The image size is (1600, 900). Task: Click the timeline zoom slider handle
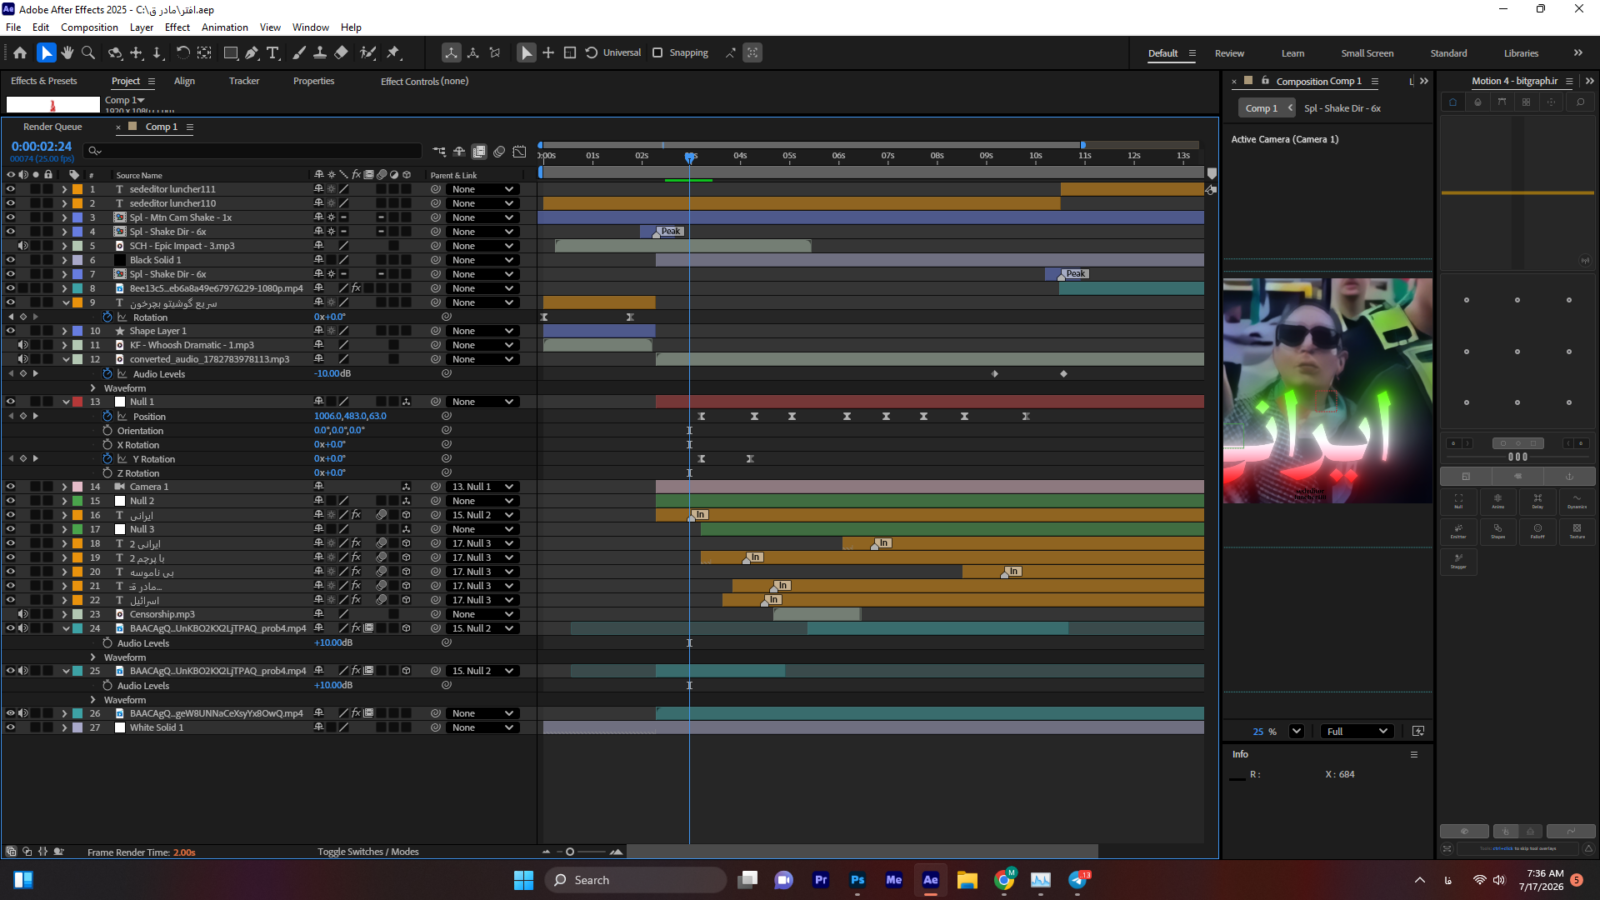(570, 852)
